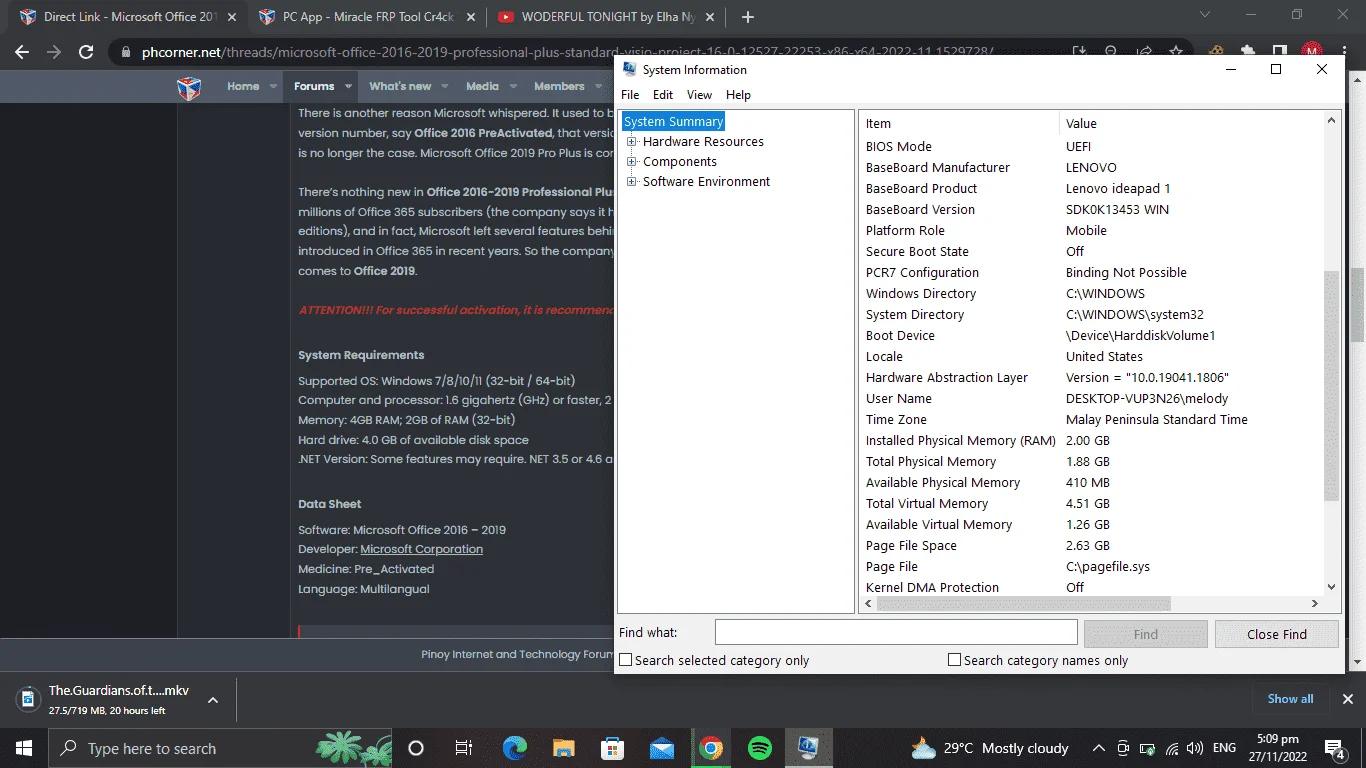Open Cortana circle icon on taskbar
1366x768 pixels.
(x=416, y=748)
